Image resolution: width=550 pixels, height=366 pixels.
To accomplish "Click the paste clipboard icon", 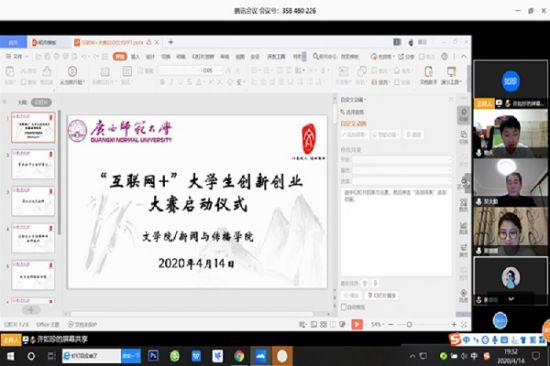I will pyautogui.click(x=10, y=72).
